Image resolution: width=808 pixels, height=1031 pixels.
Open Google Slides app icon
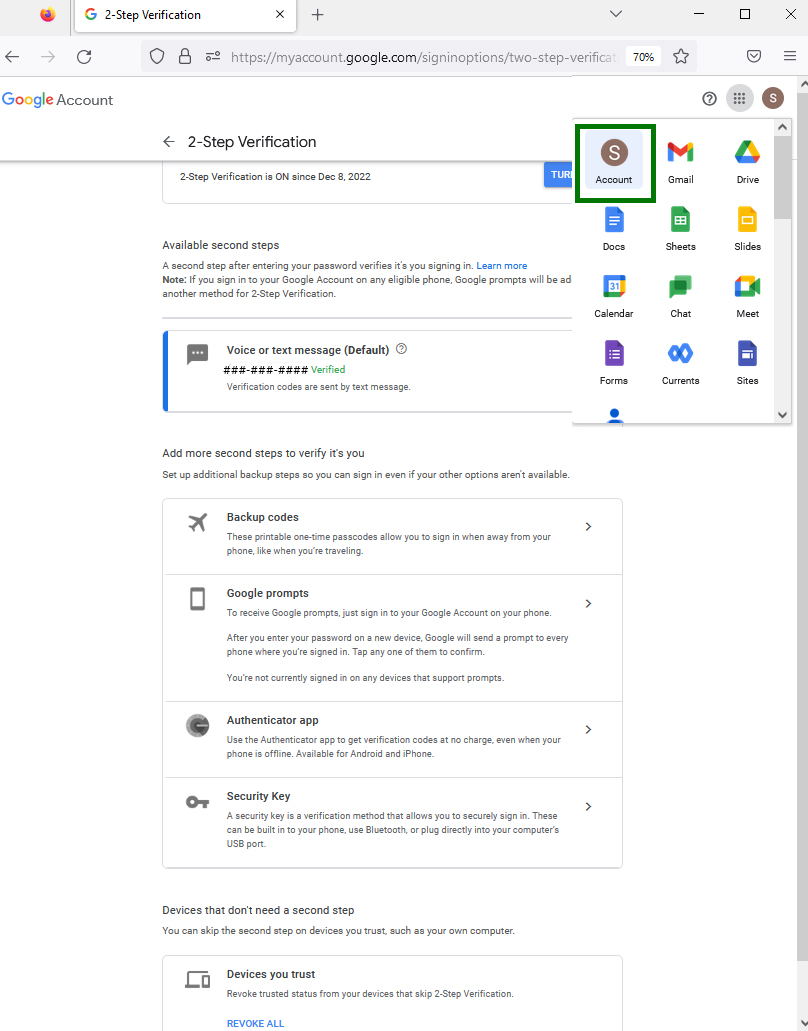[x=747, y=229]
